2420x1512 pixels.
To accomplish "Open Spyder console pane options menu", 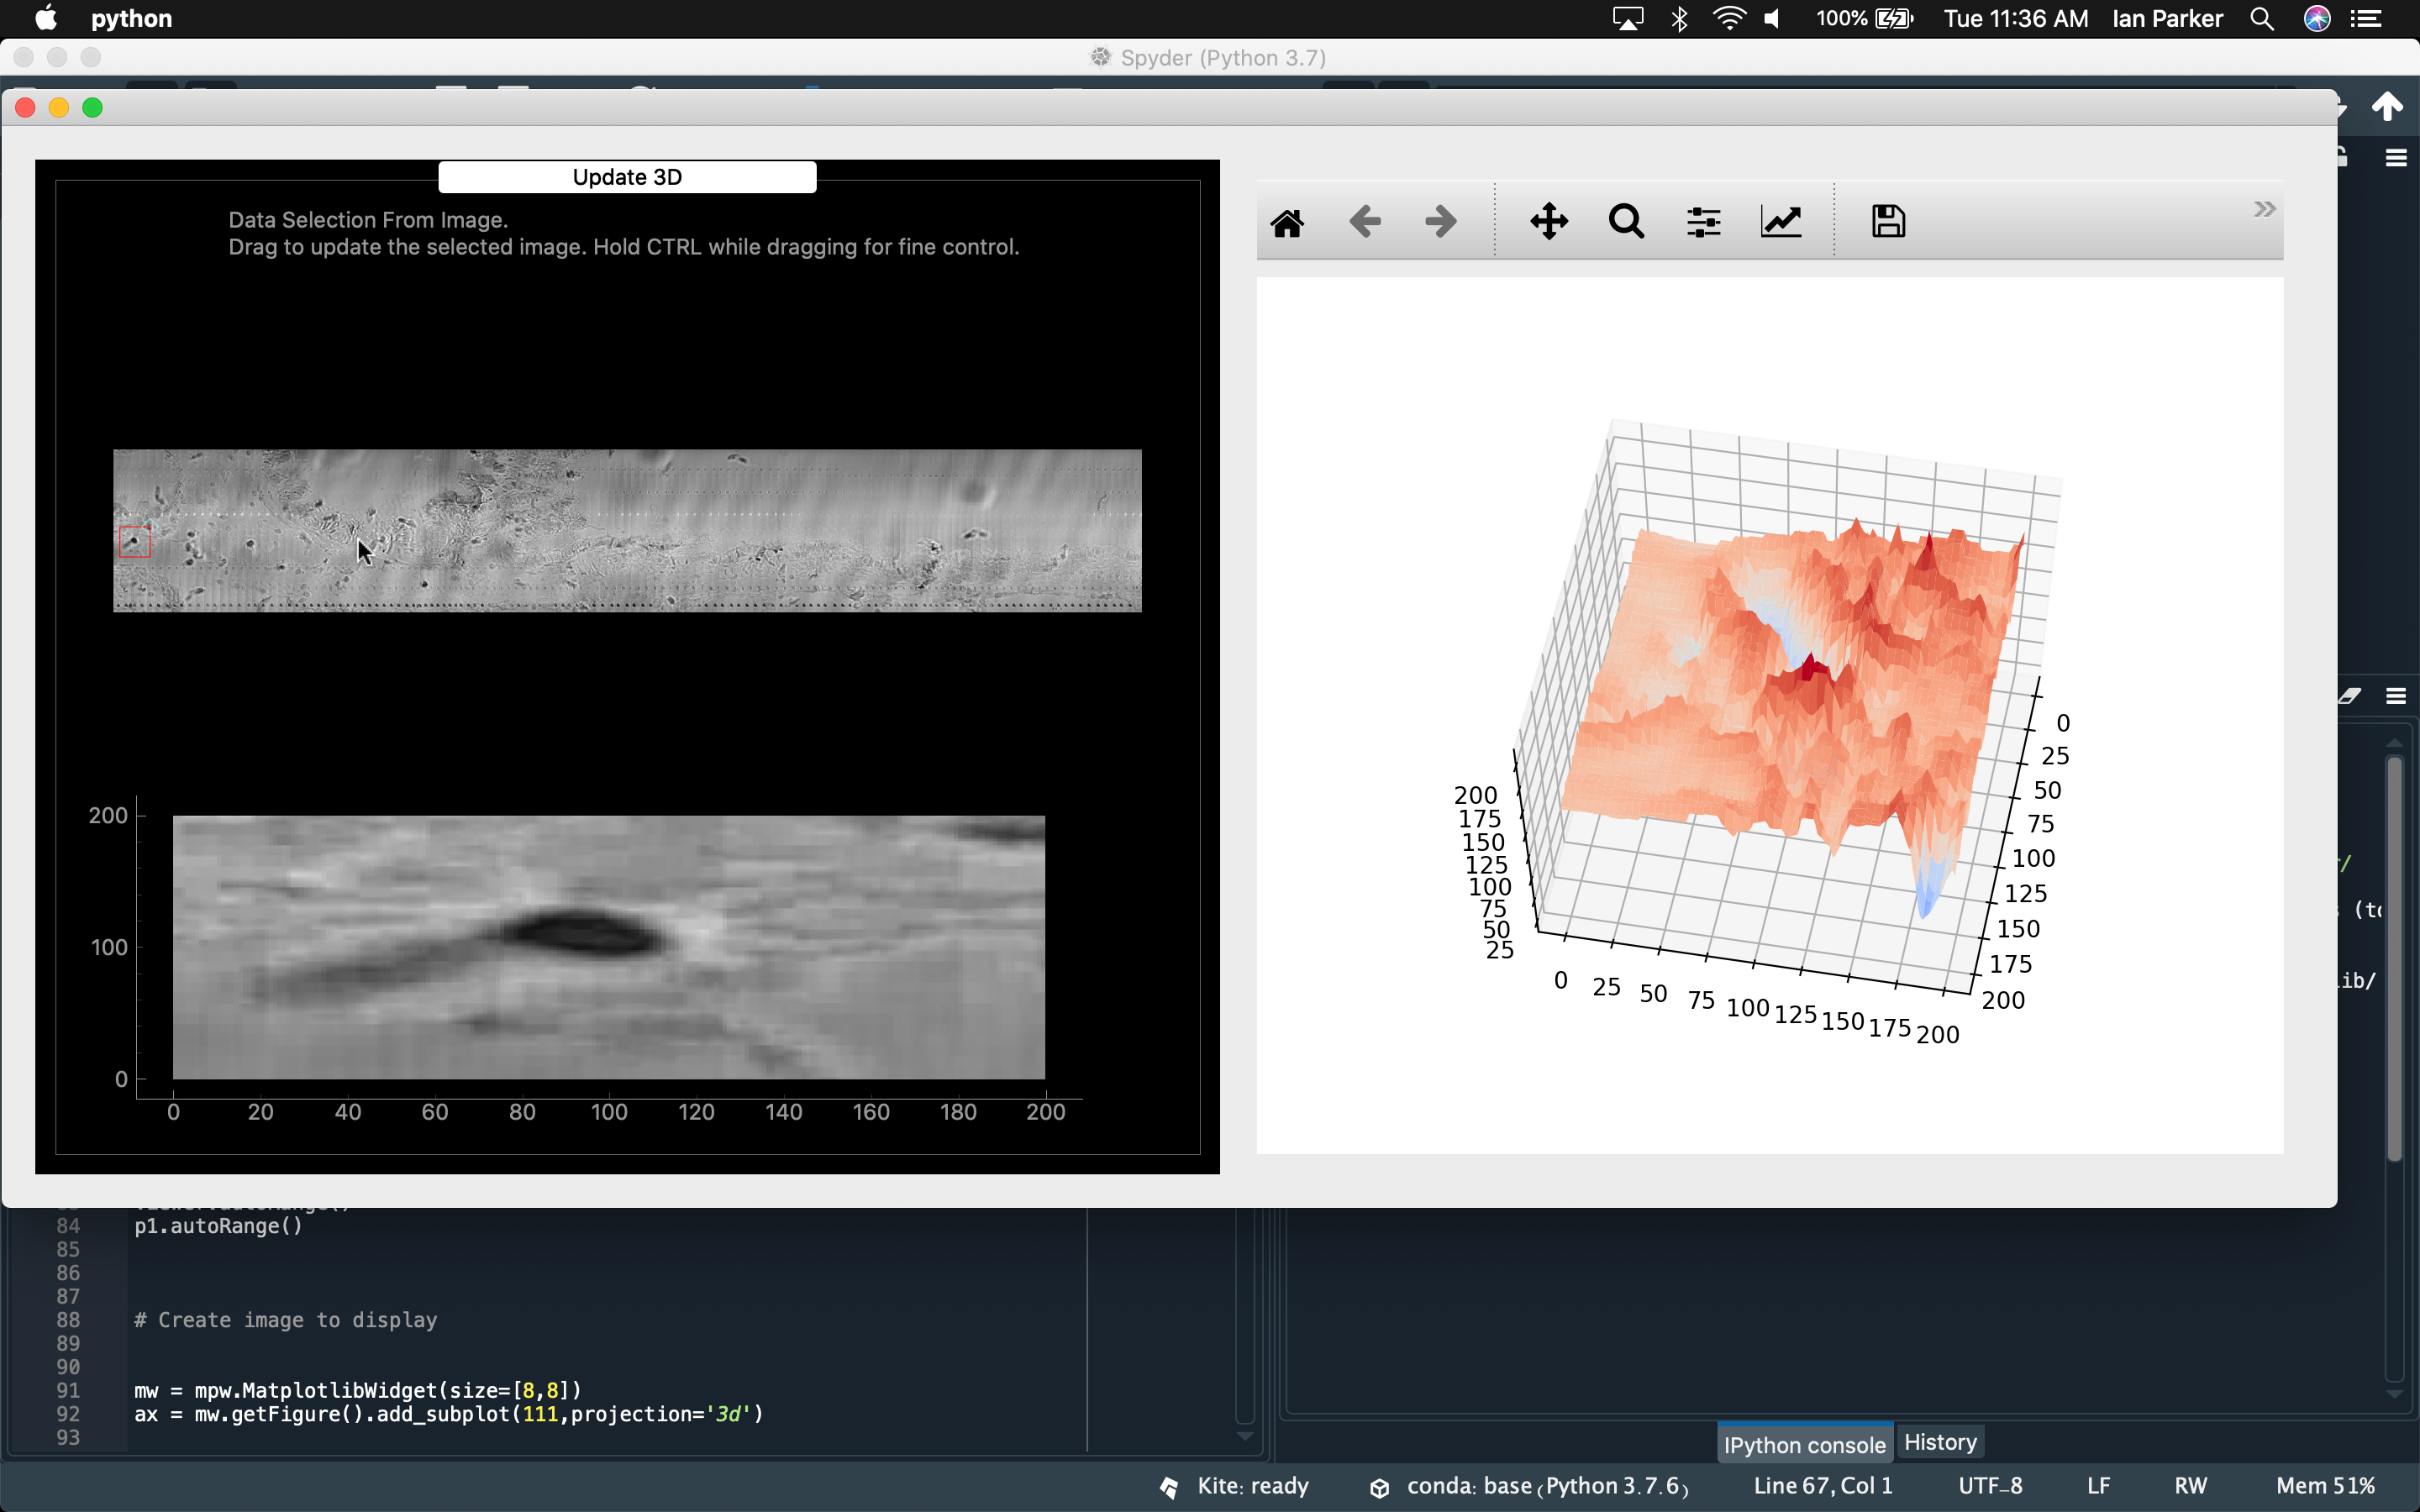I will click(x=2396, y=696).
